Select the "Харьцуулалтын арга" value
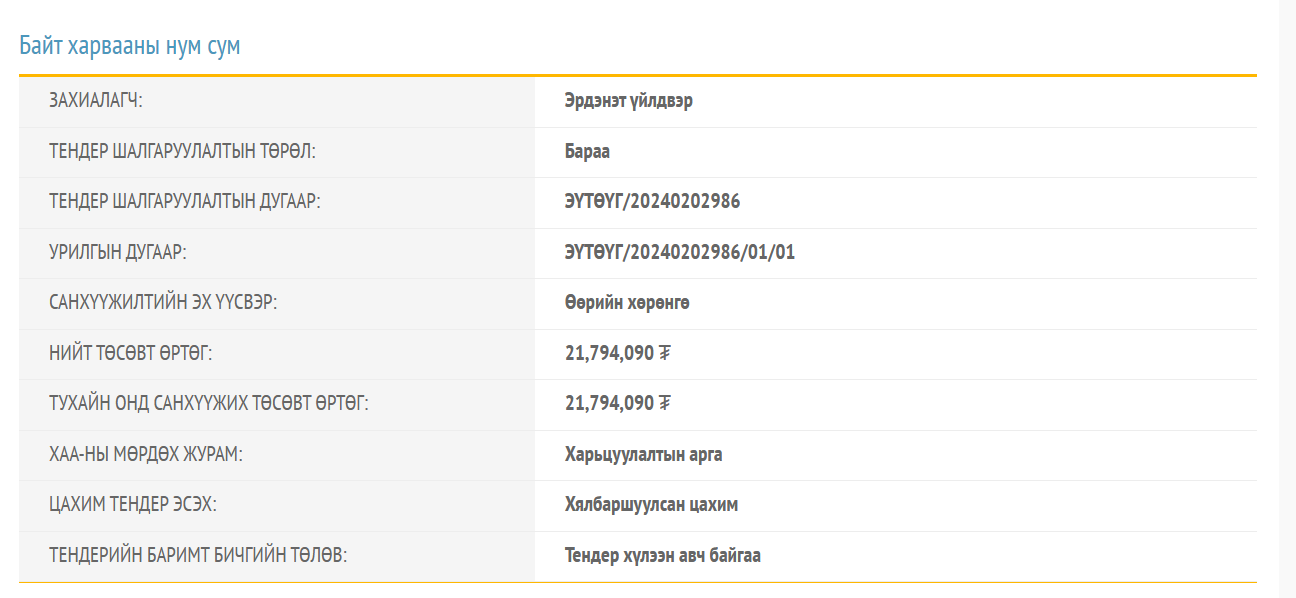The height and width of the screenshot is (598, 1296). point(643,455)
